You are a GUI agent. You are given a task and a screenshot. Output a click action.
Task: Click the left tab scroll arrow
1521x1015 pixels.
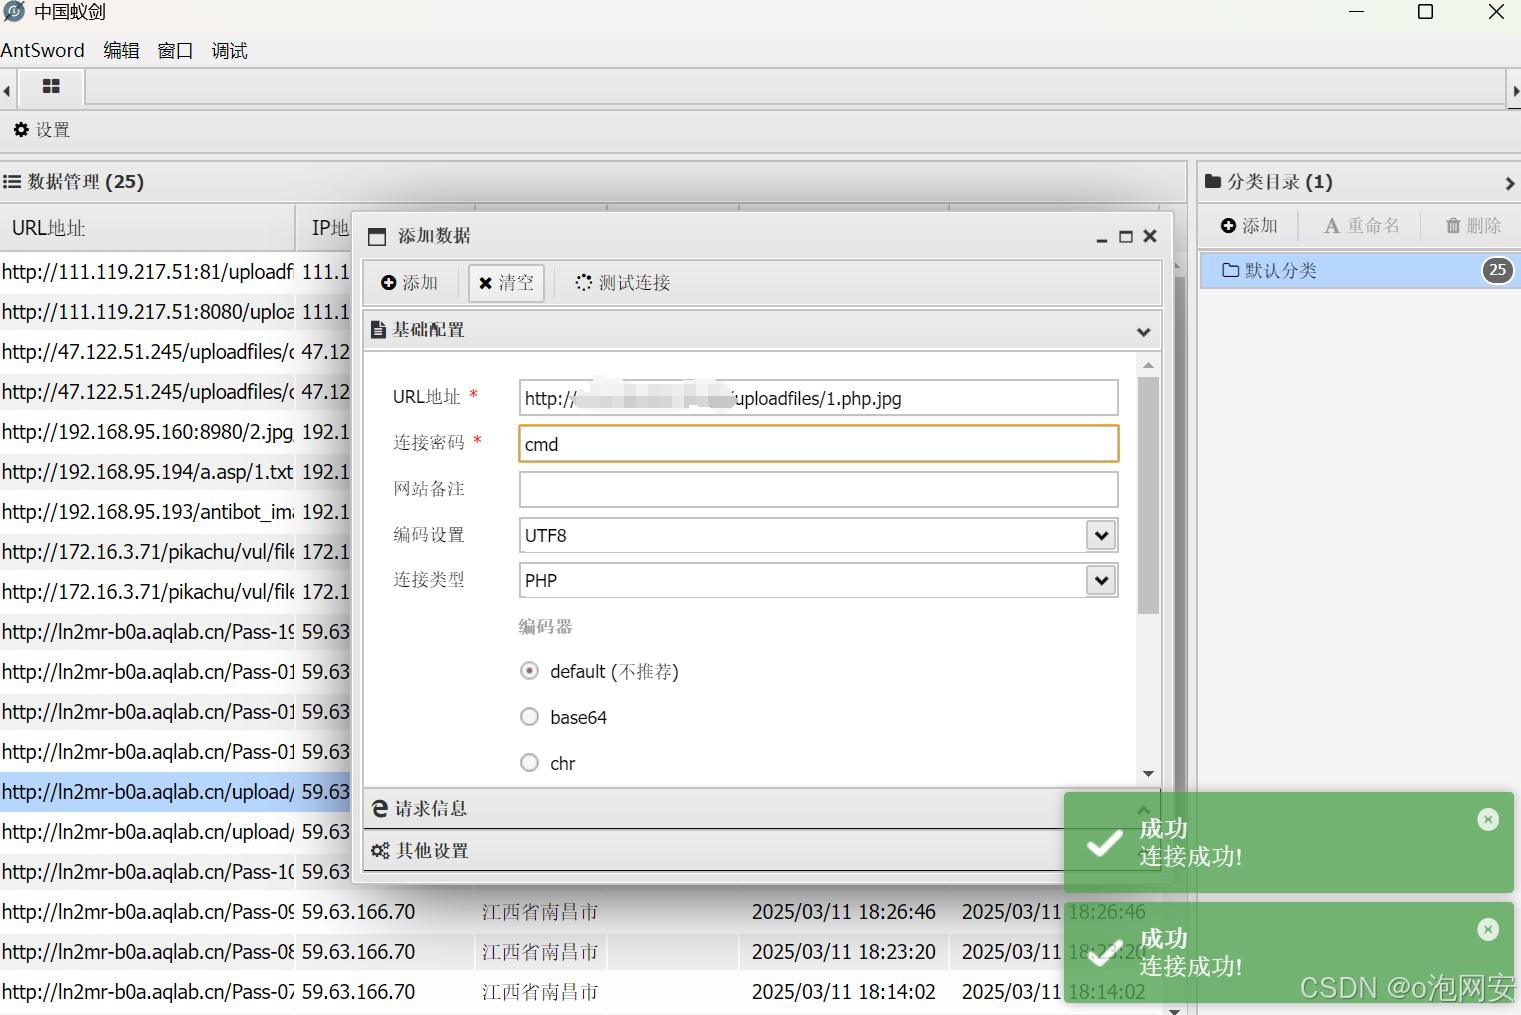click(7, 91)
